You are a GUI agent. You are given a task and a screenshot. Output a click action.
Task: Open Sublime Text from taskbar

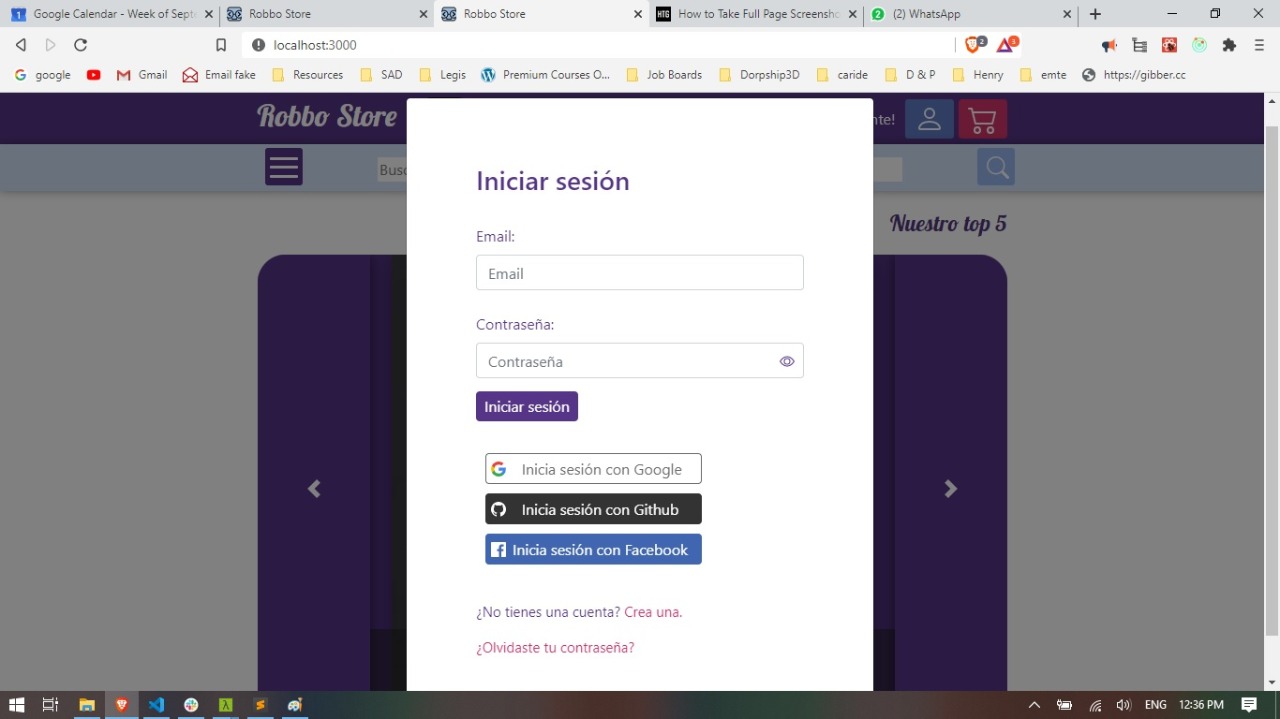pos(260,705)
